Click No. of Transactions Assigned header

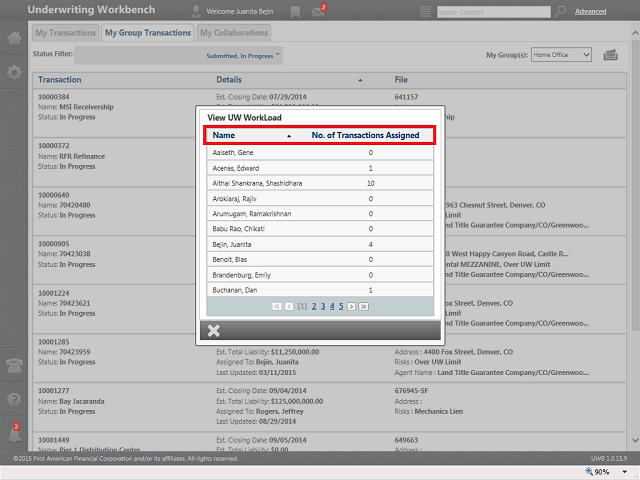[x=365, y=135]
